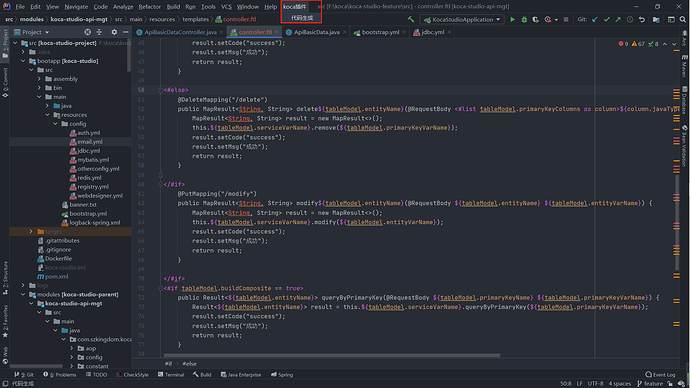Open Terminal tool window
Image resolution: width=690 pixels, height=388 pixels.
click(171, 375)
